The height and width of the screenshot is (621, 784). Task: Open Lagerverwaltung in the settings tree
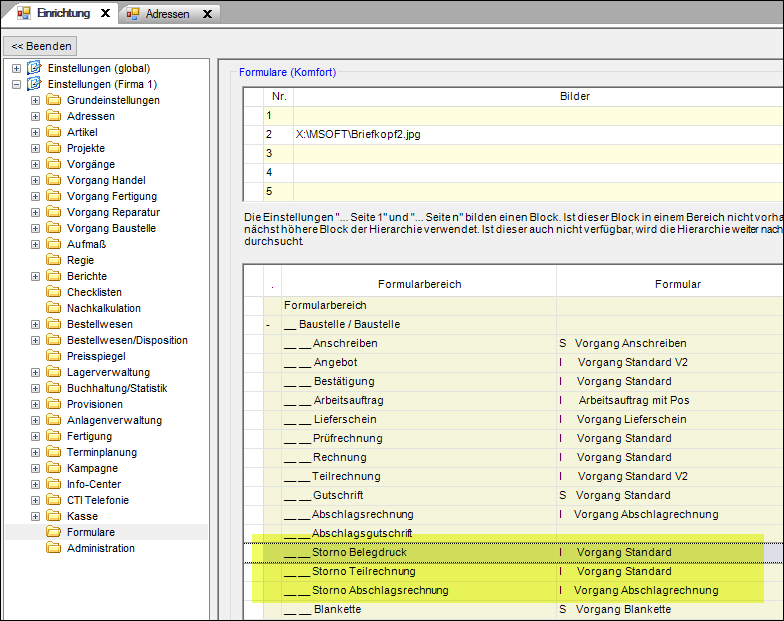click(108, 372)
